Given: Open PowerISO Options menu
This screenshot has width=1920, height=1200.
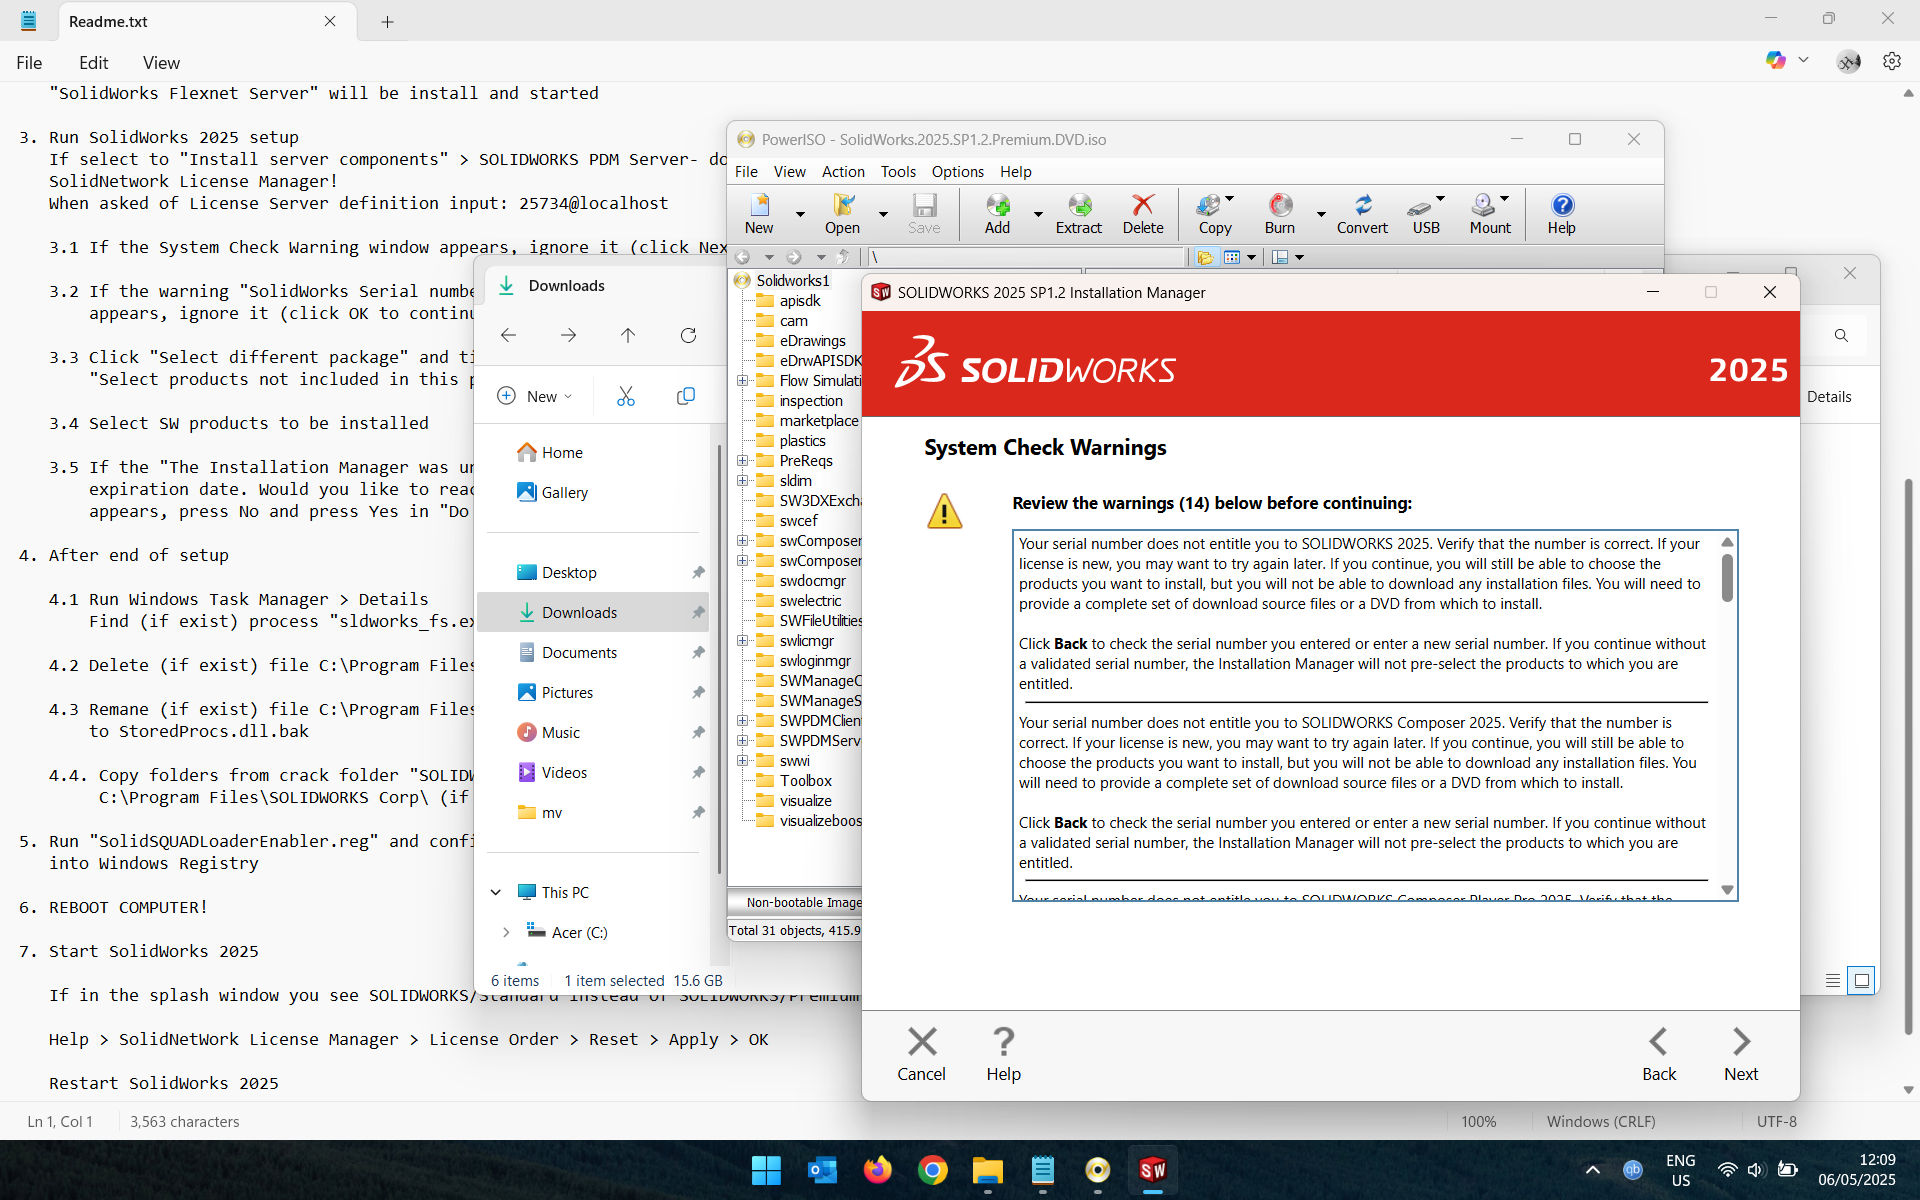Looking at the screenshot, I should coord(958,171).
